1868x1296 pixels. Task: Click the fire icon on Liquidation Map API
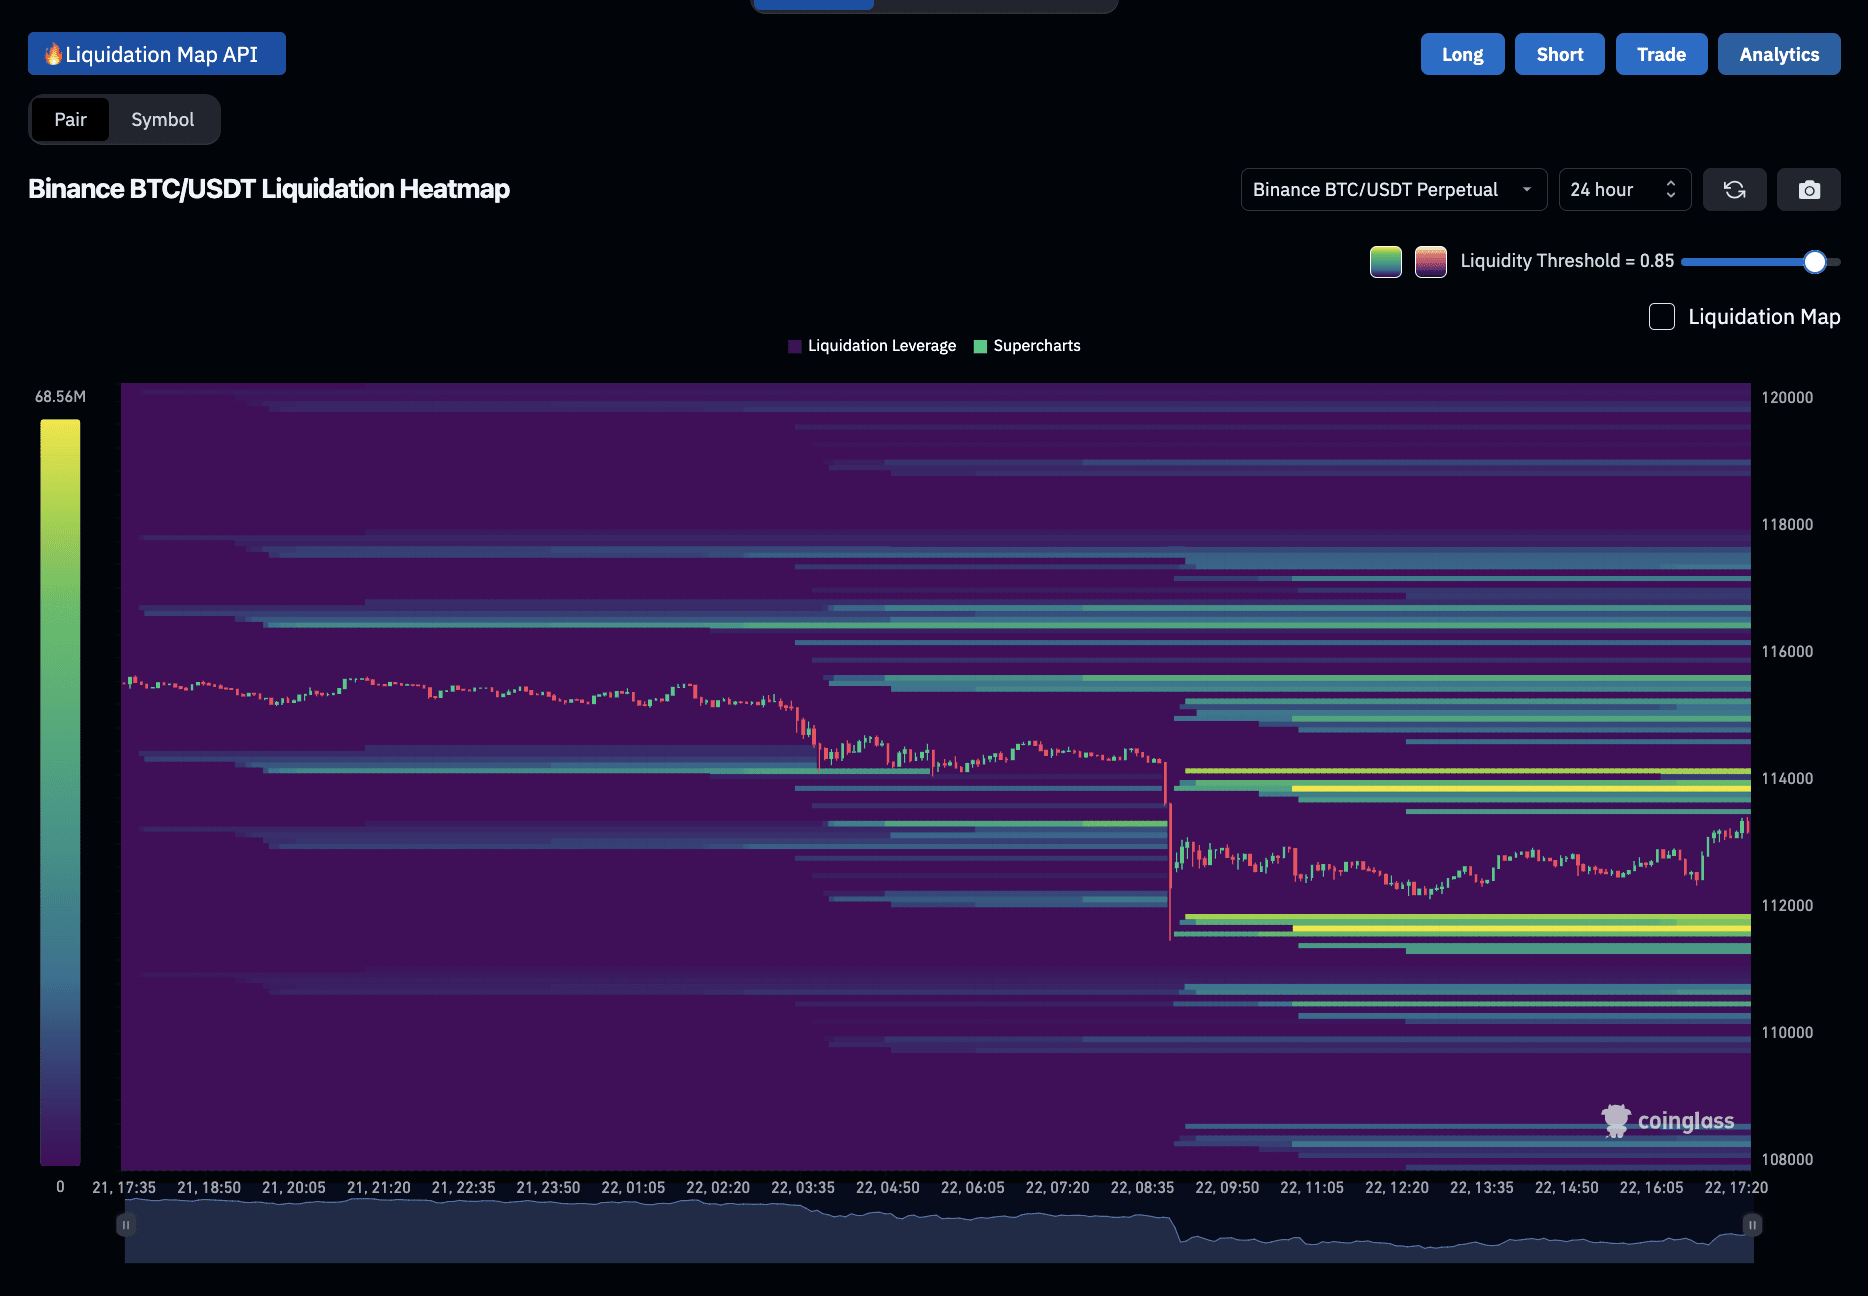(54, 54)
